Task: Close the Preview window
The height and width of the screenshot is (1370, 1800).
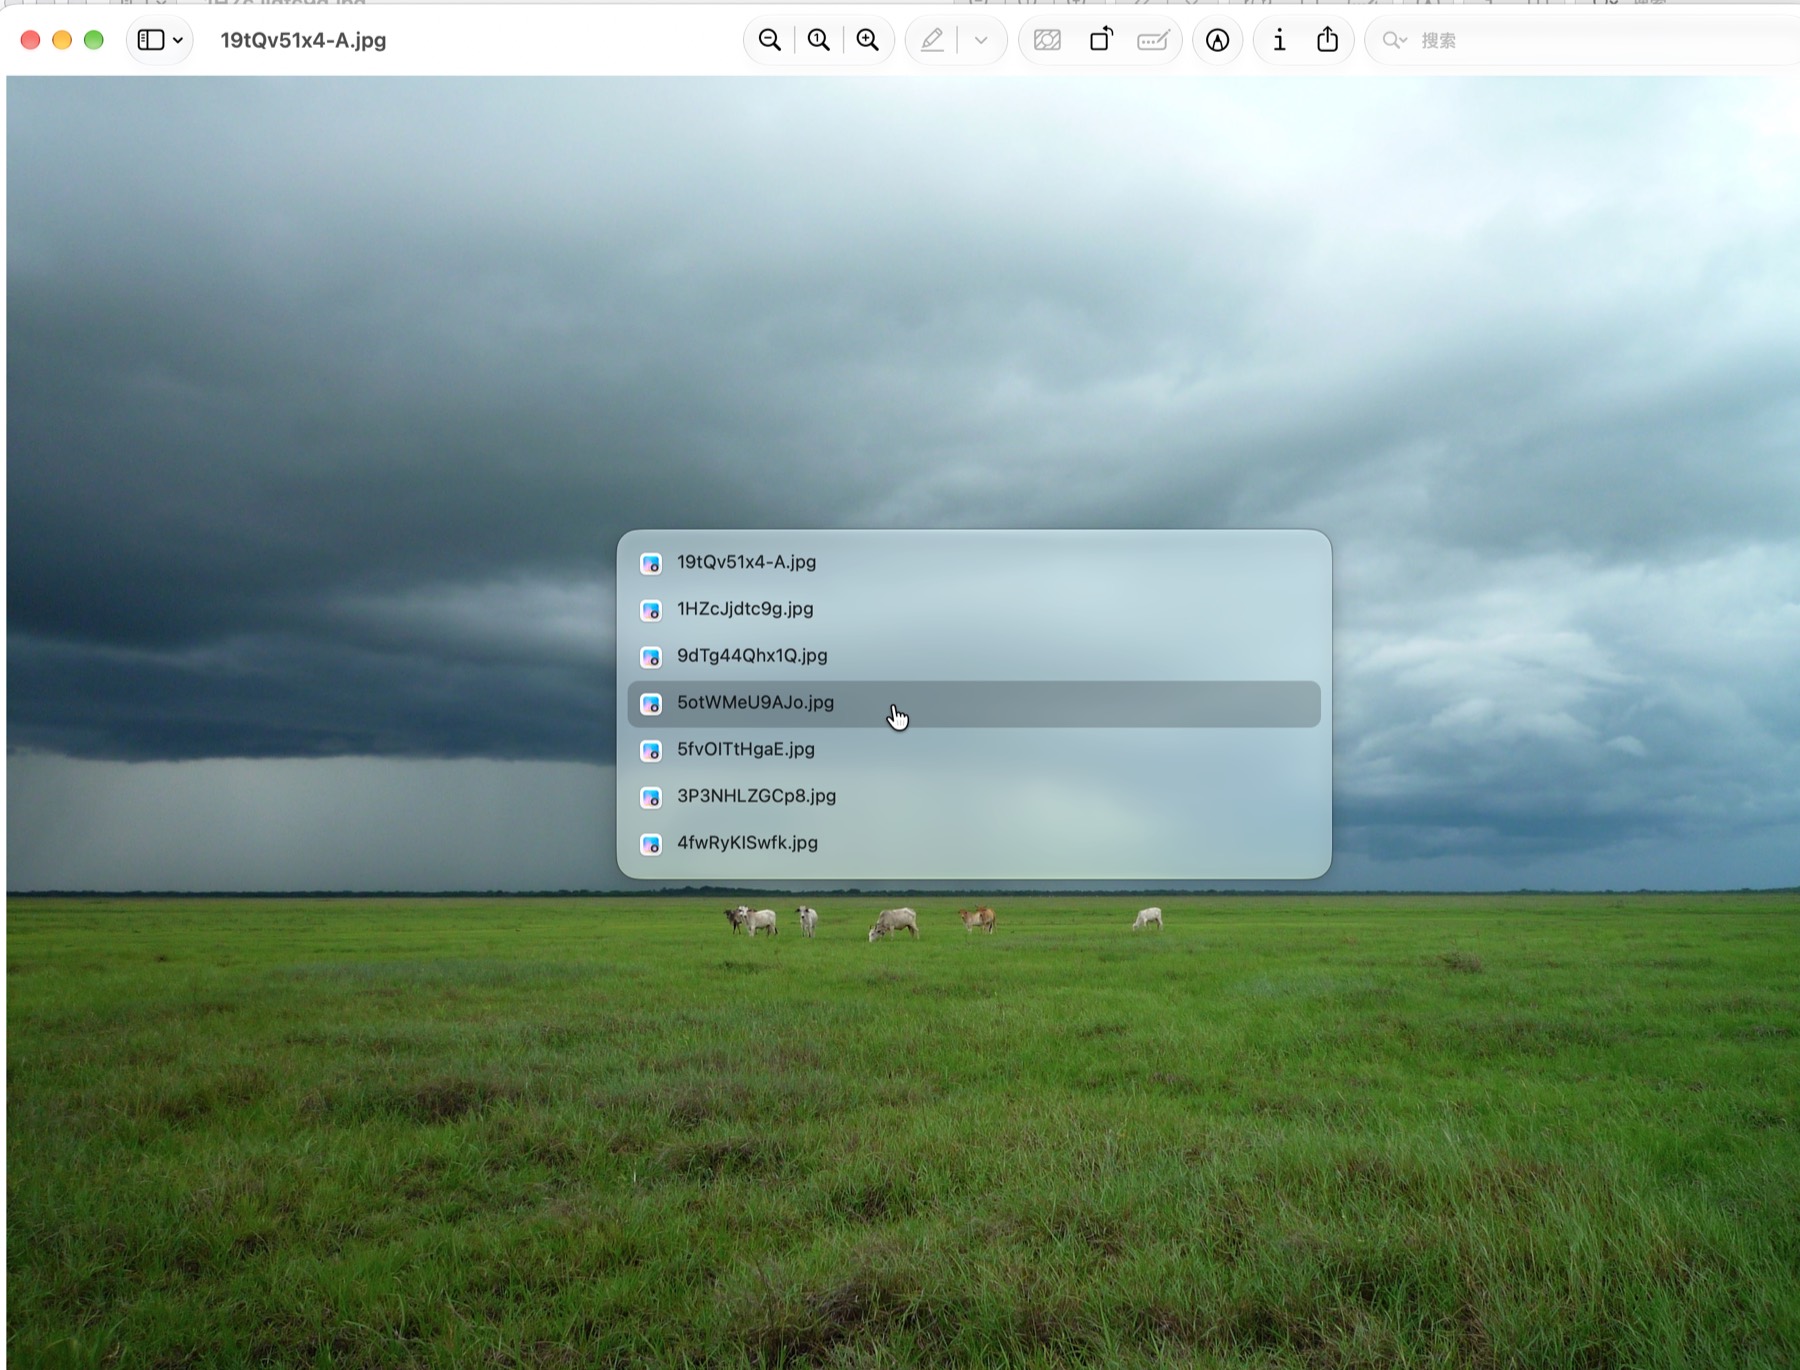Action: (30, 40)
